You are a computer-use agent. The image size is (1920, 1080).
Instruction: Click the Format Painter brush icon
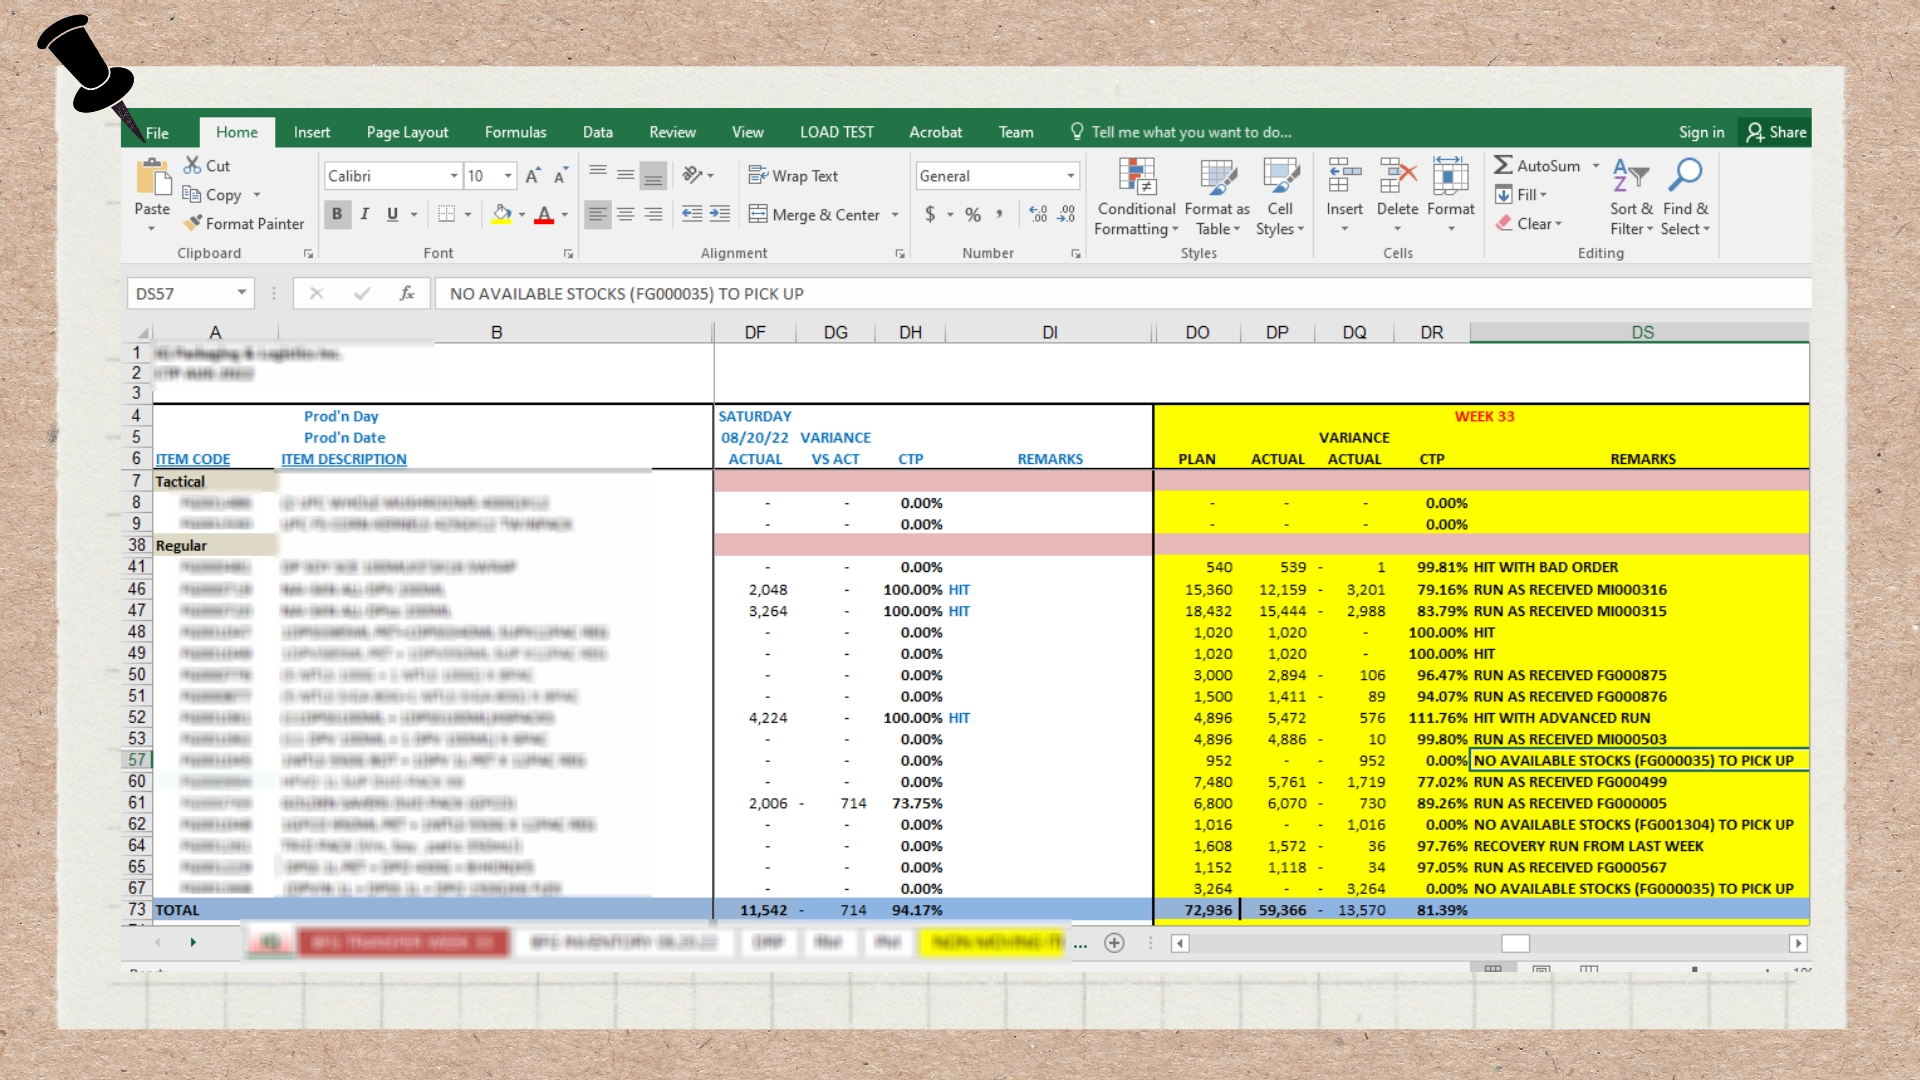coord(193,224)
